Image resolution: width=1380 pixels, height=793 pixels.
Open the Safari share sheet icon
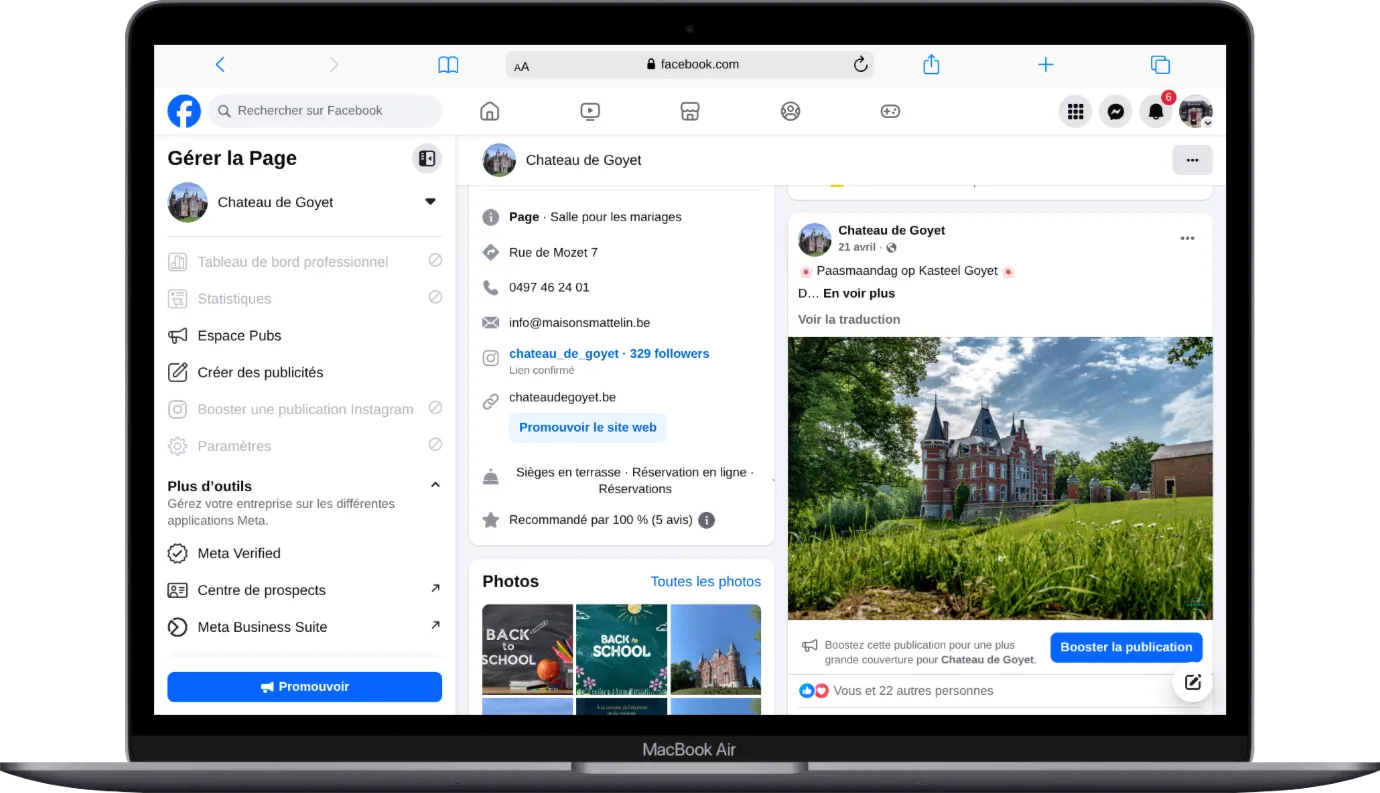tap(931, 65)
